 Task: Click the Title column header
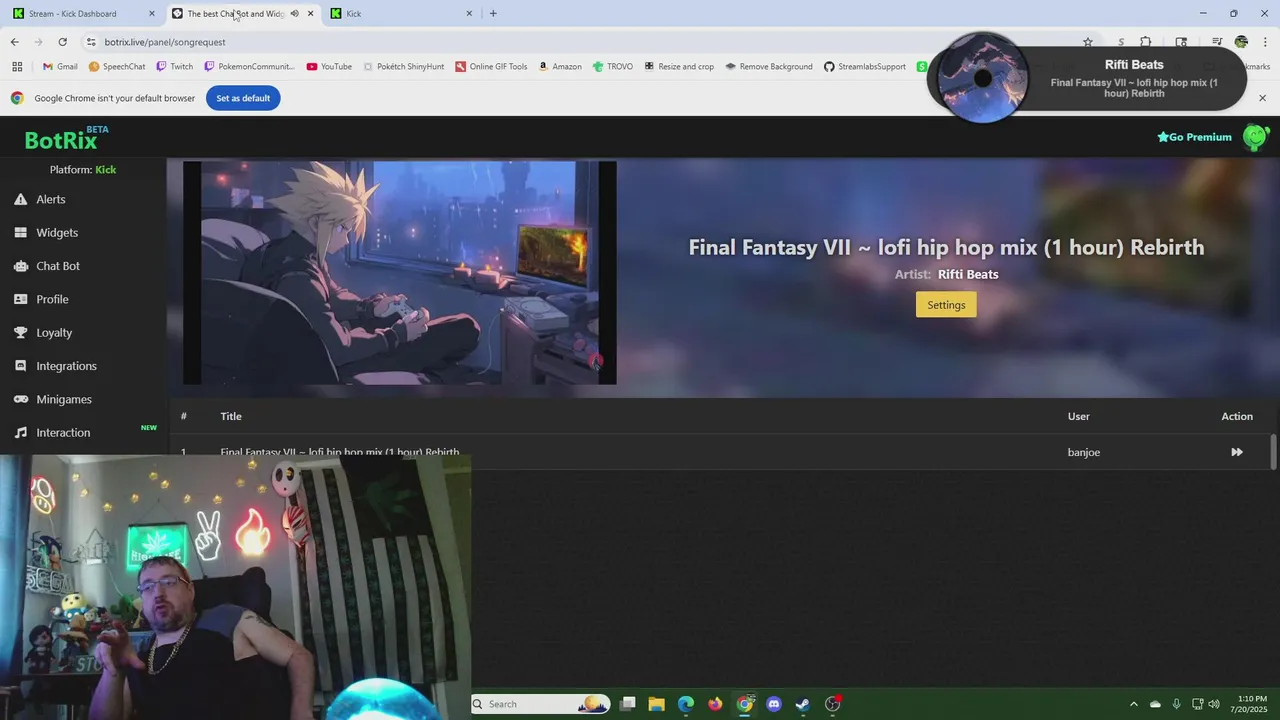[x=231, y=416]
